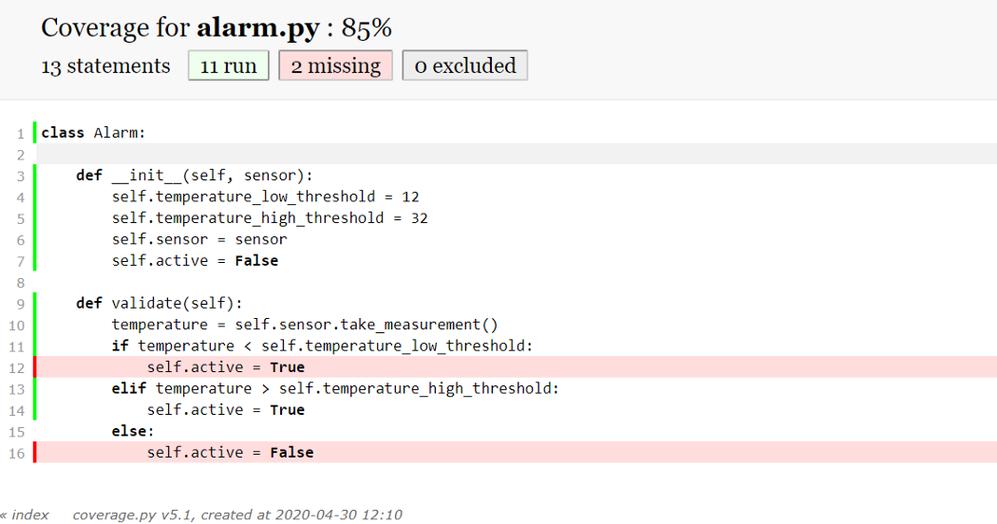Click line number 1
The width and height of the screenshot is (997, 524).
tap(20, 134)
